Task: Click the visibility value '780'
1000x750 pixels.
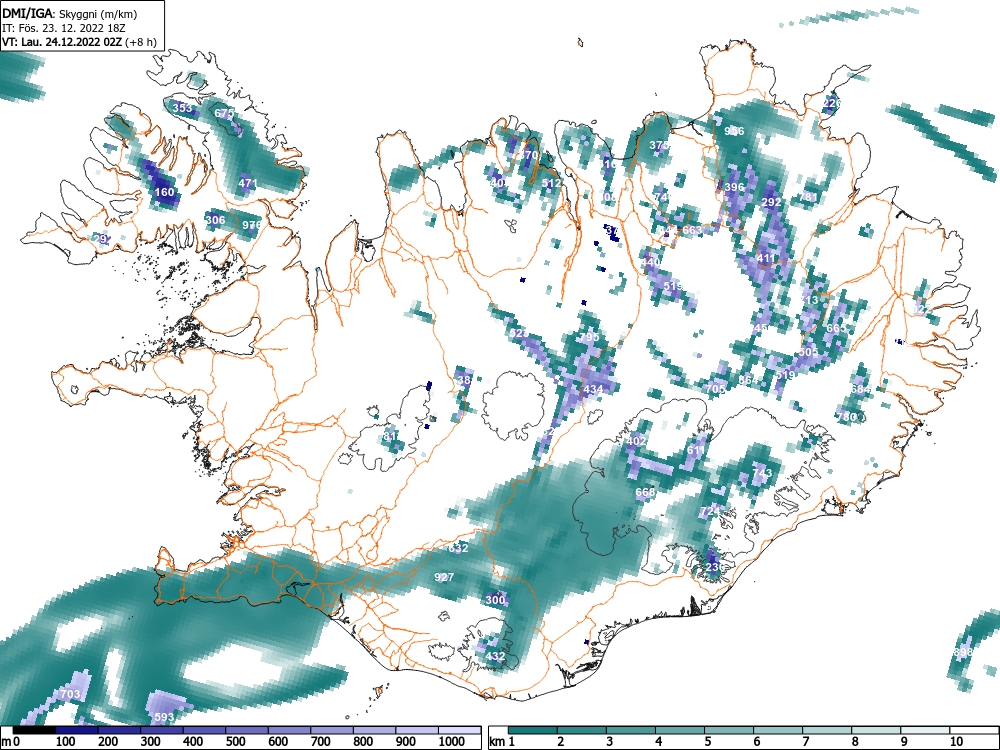Action: [x=846, y=416]
